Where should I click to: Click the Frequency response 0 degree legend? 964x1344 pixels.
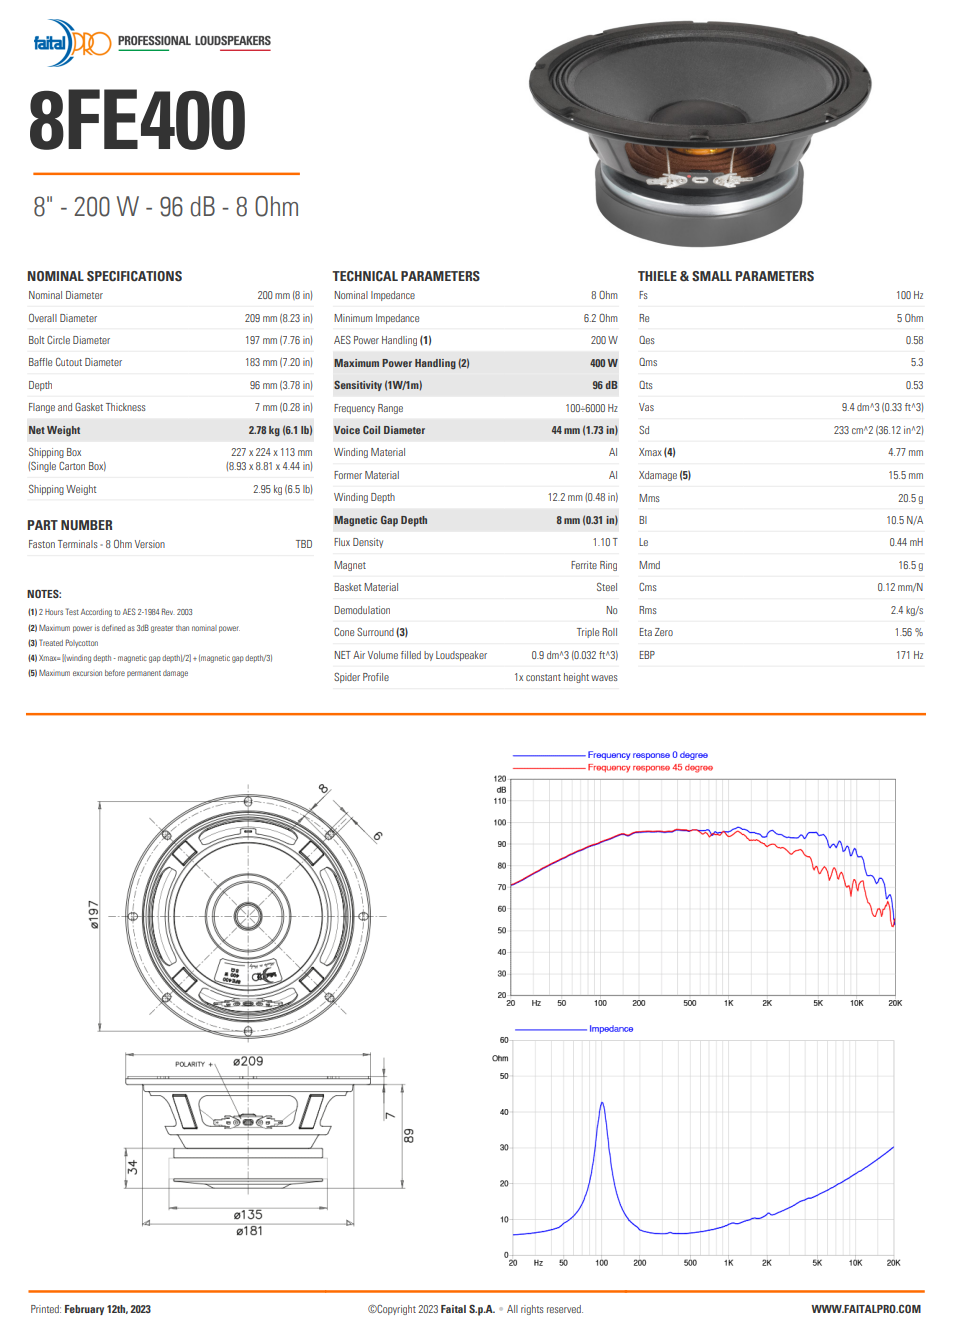pos(648,755)
